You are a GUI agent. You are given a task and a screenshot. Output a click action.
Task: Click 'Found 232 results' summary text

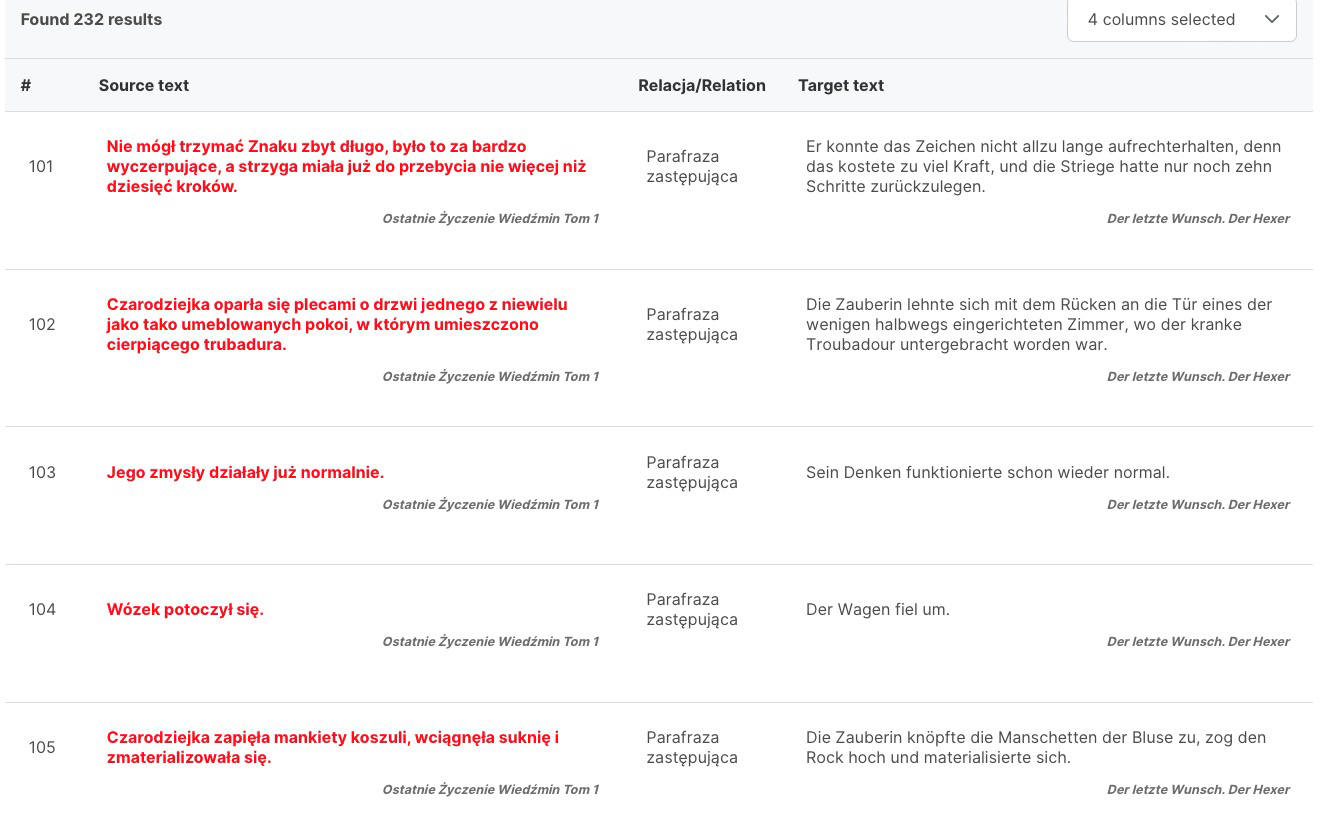coord(91,20)
